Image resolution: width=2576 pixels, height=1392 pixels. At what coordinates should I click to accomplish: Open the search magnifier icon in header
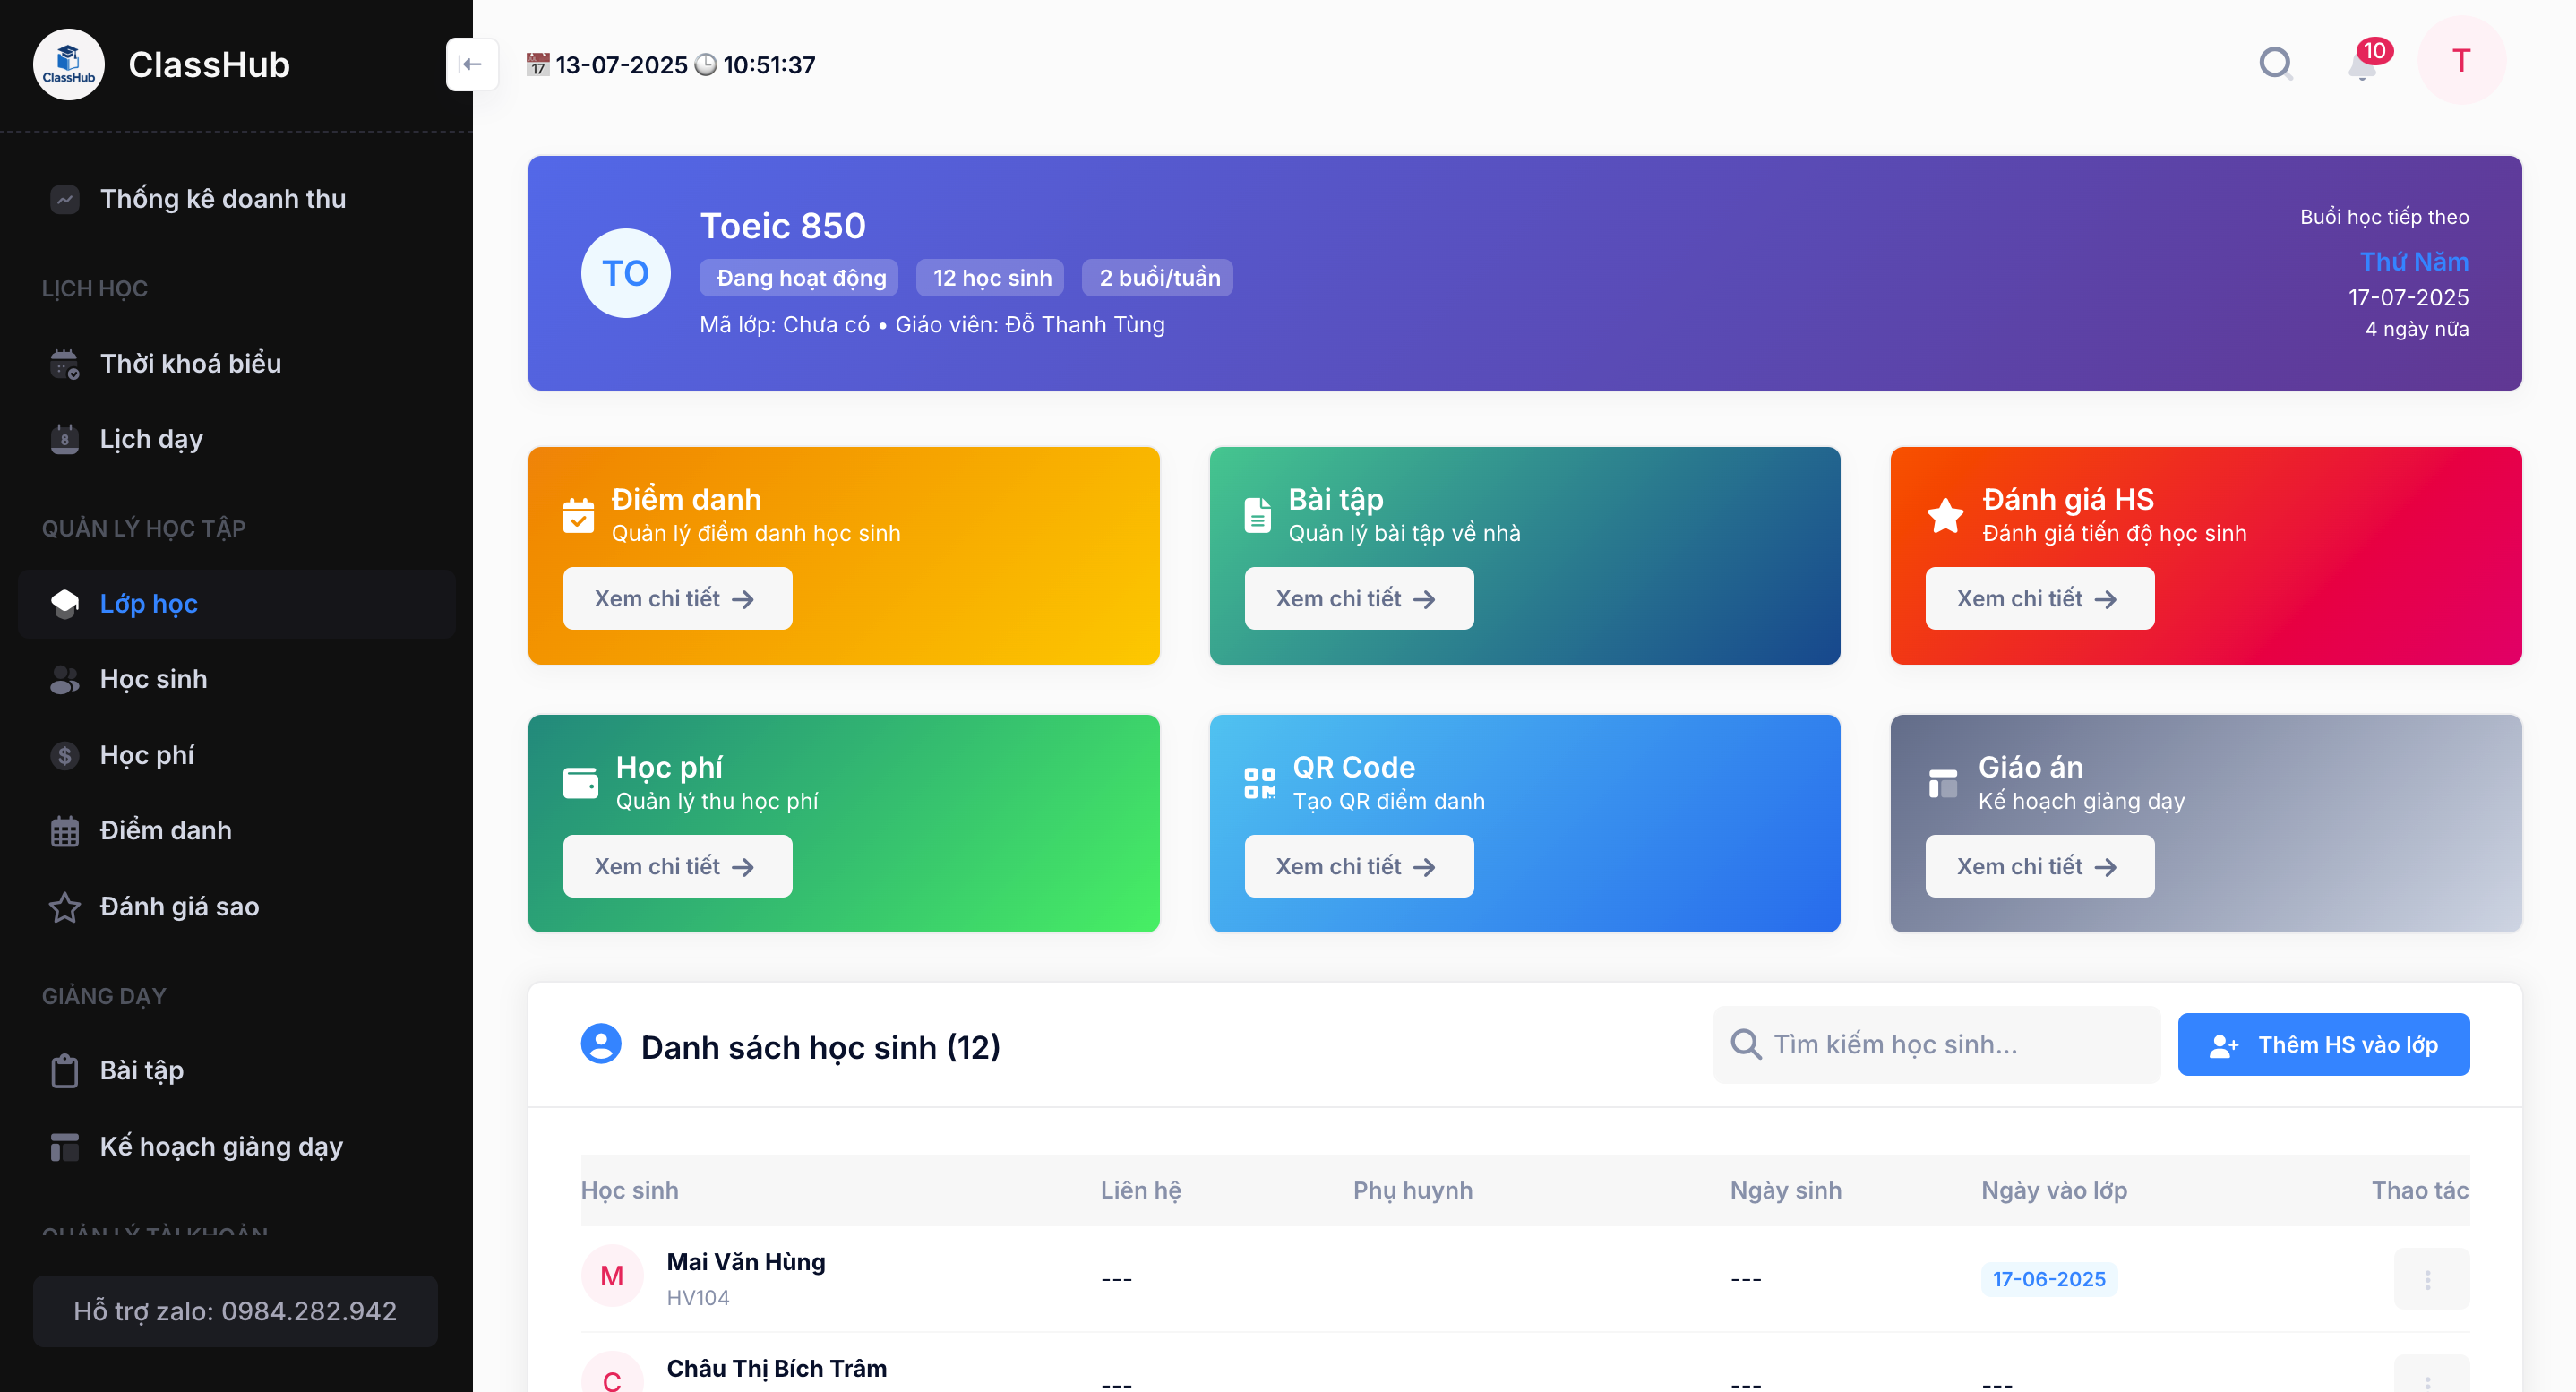click(2275, 64)
